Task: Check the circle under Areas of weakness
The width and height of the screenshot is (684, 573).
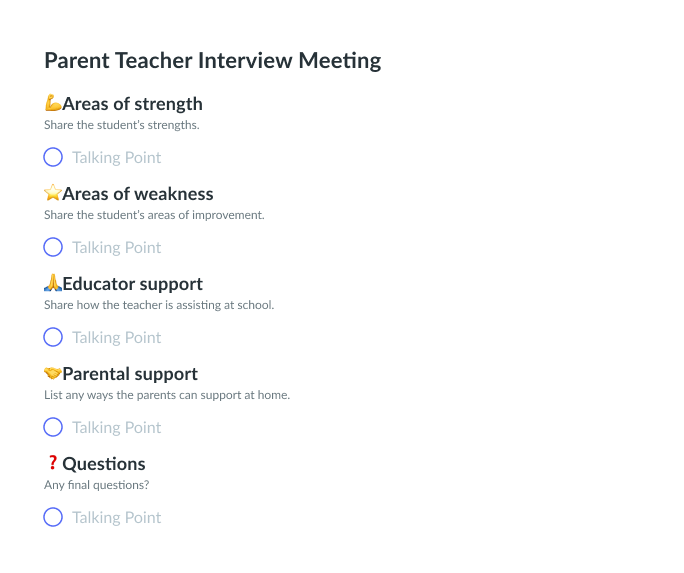Action: (53, 247)
